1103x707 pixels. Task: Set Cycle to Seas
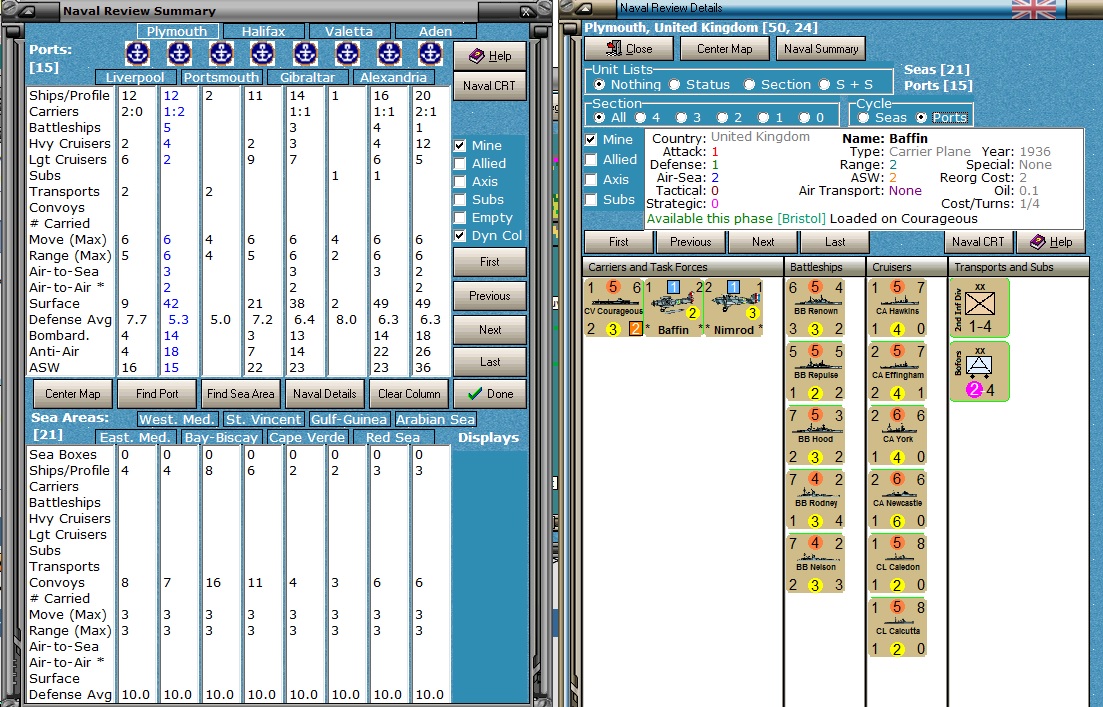coord(863,117)
